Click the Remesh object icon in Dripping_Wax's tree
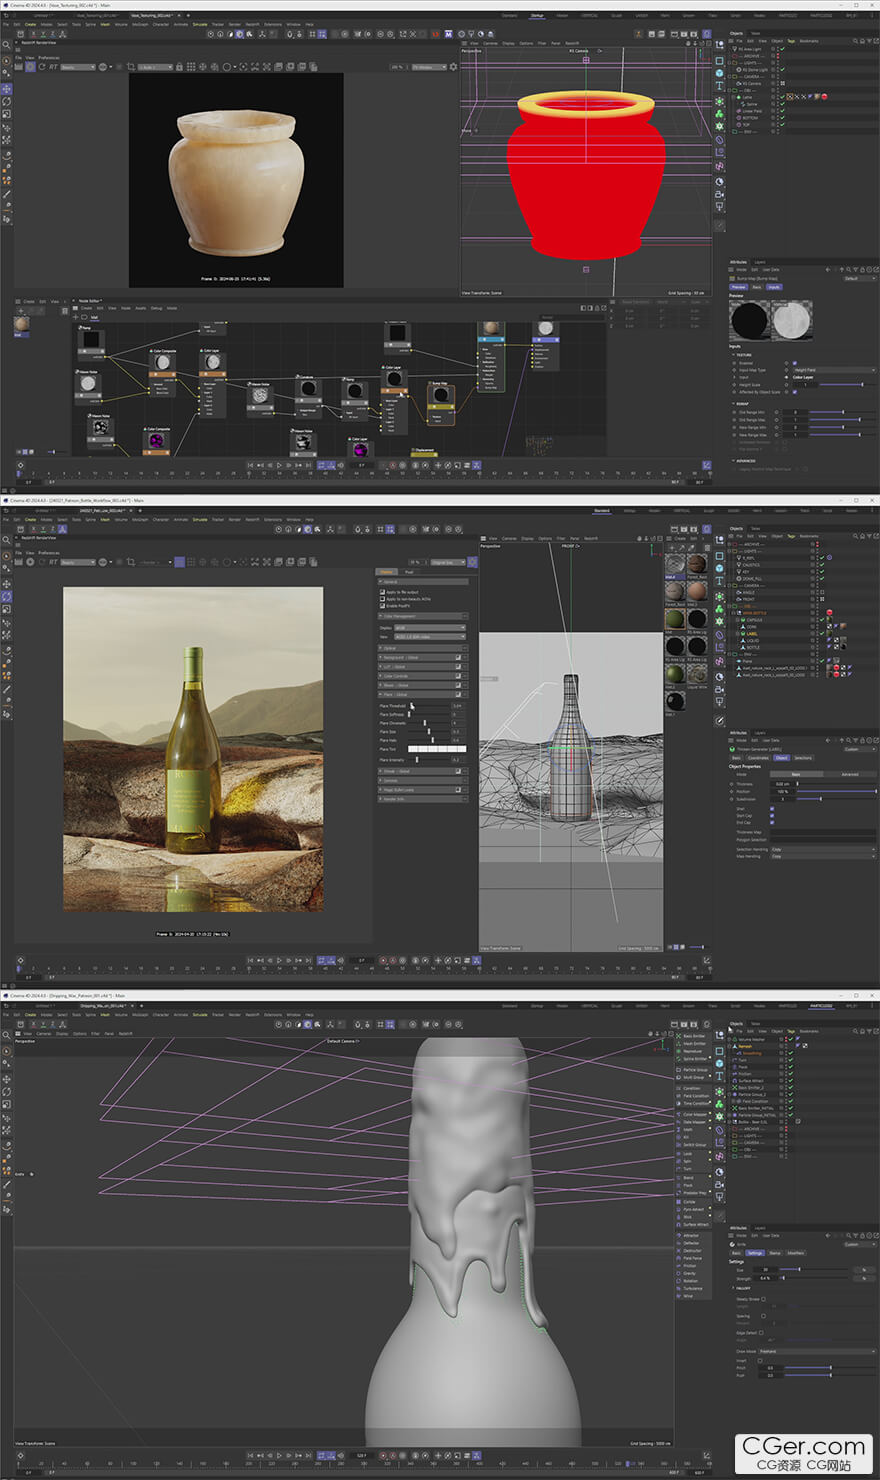This screenshot has height=1480, width=880. (x=735, y=1046)
